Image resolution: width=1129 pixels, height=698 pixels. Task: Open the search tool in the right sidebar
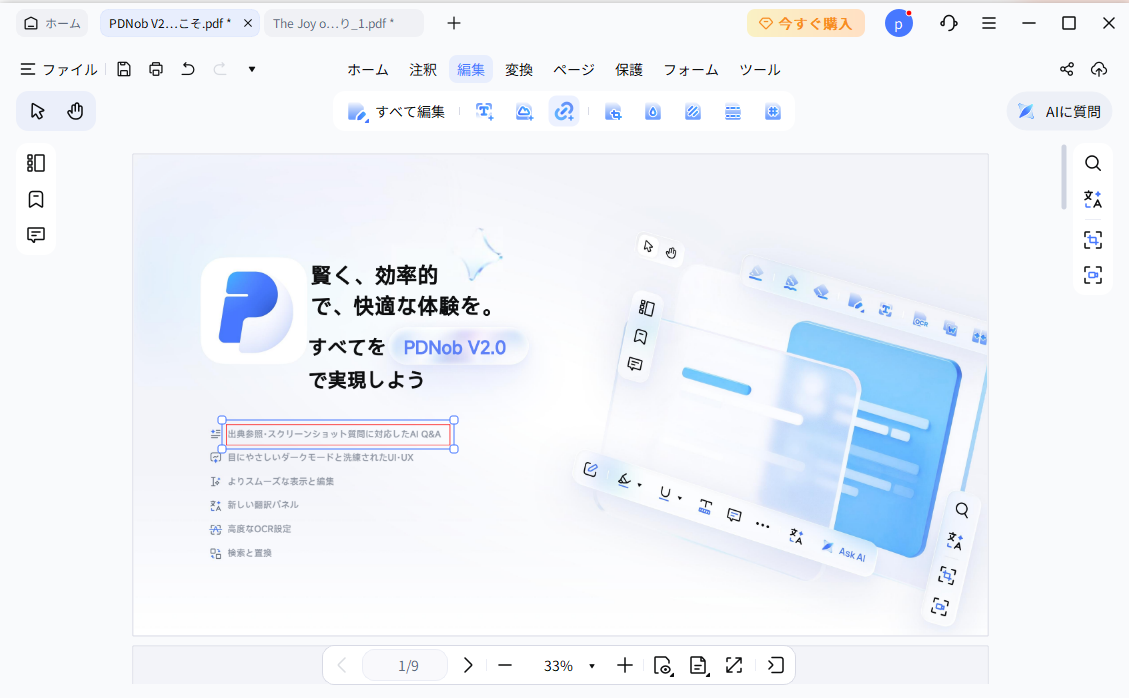pos(1092,163)
